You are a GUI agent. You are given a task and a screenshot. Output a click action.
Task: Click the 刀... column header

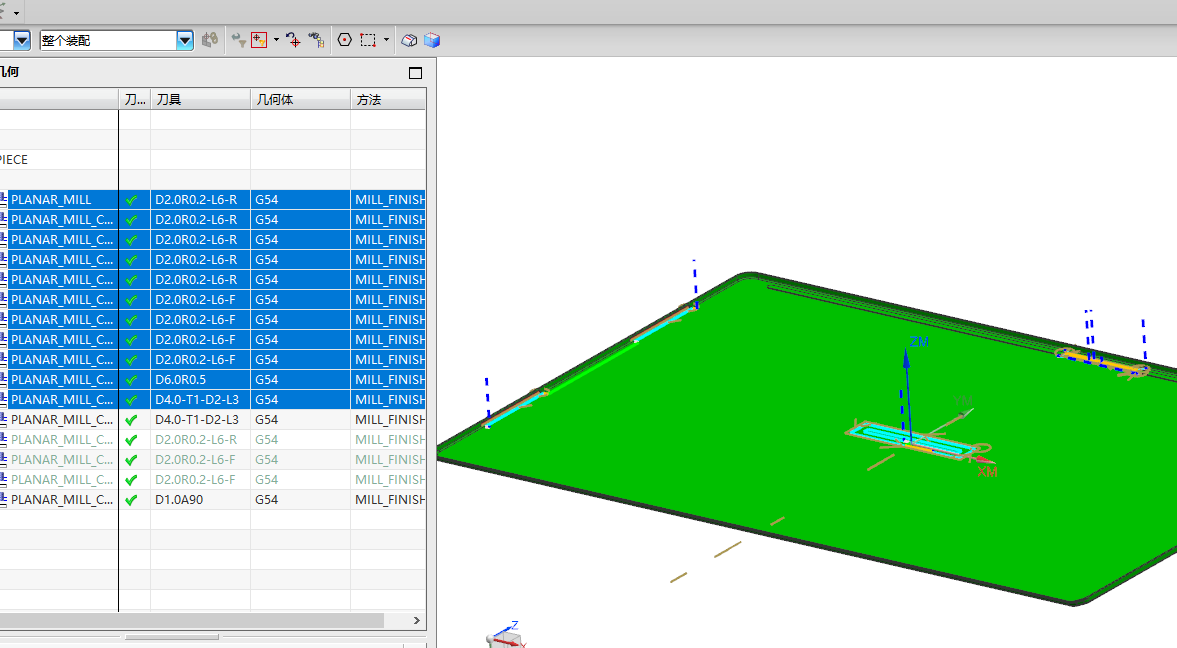coord(135,99)
